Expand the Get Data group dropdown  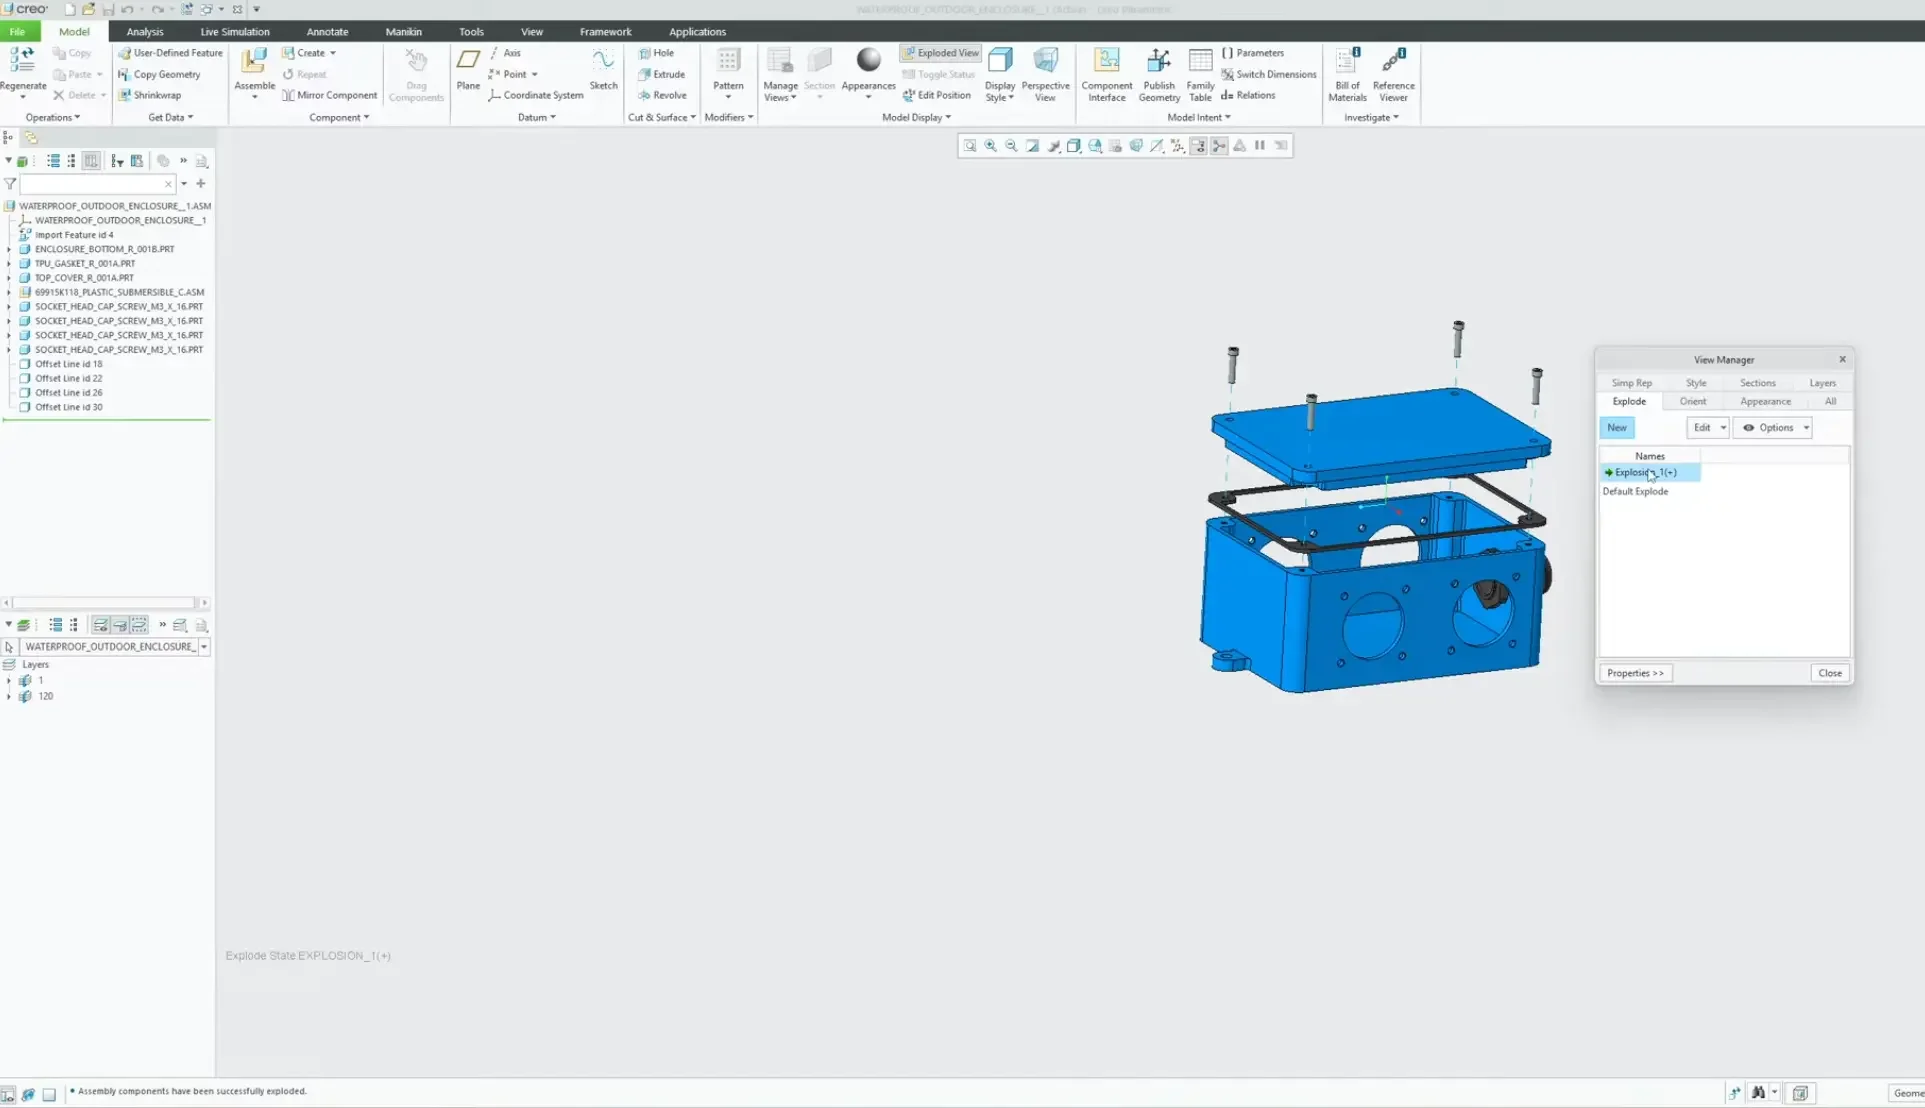point(170,118)
